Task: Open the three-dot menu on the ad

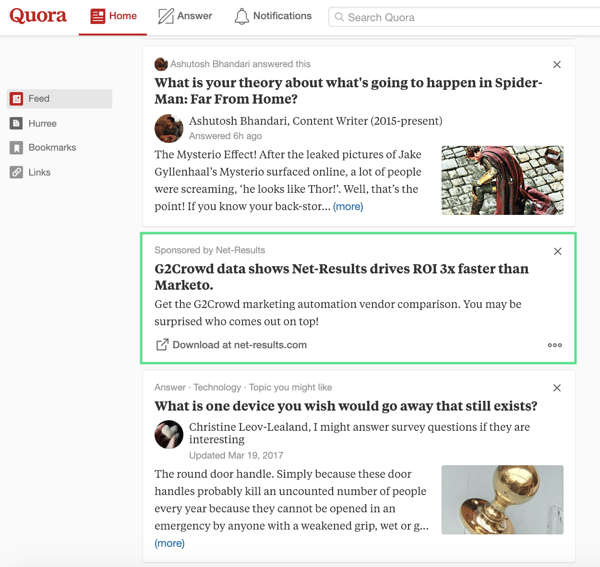Action: pos(555,345)
